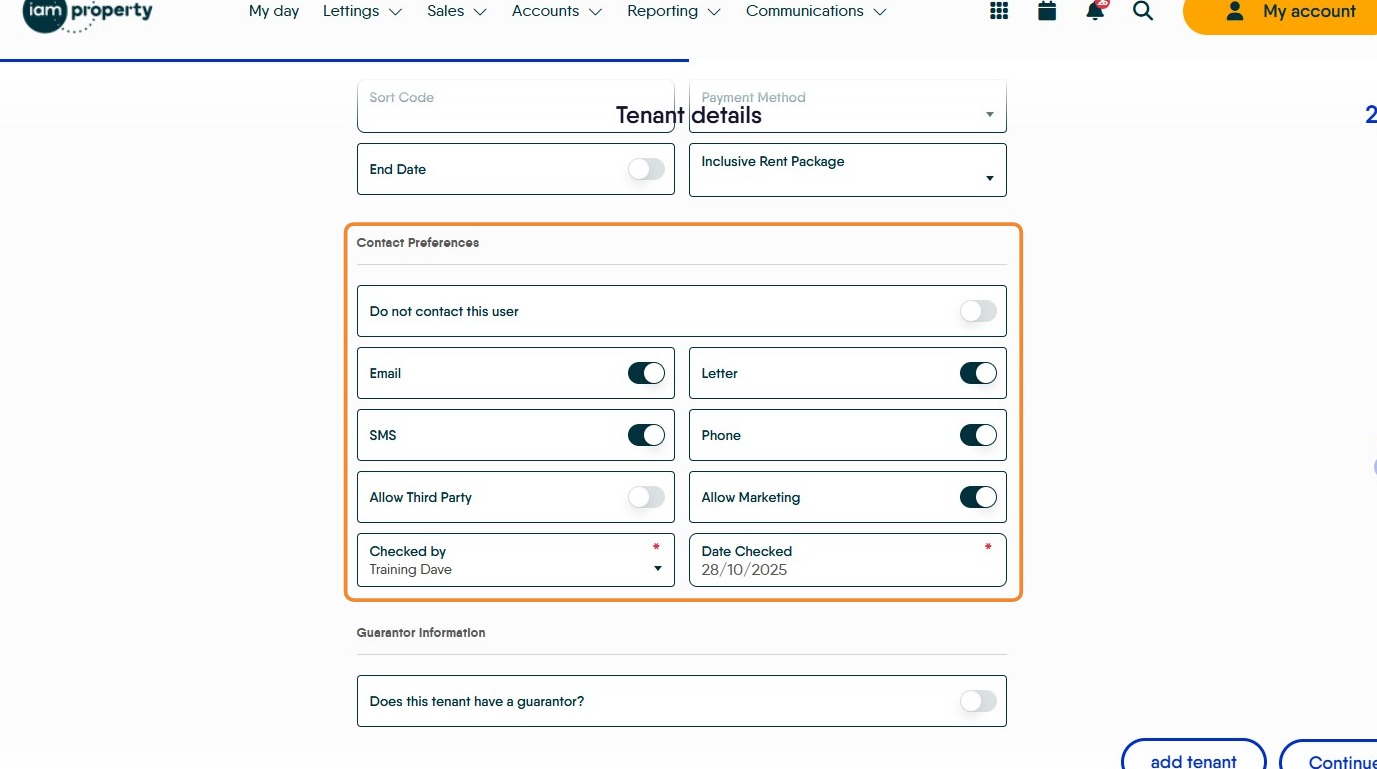Open the apps grid icon

[998, 11]
